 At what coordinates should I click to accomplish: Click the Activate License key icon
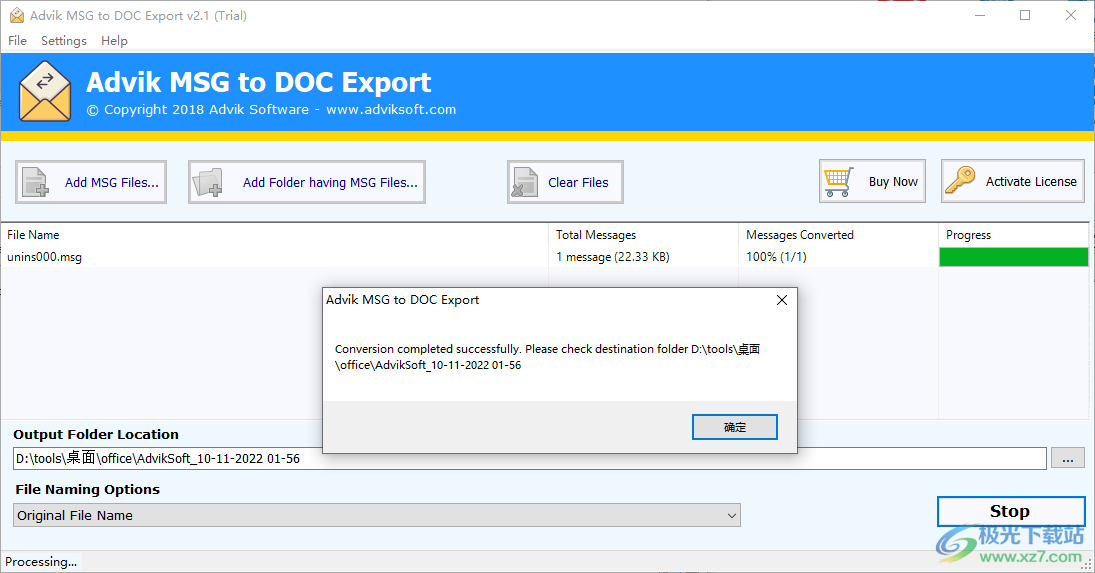pos(960,180)
